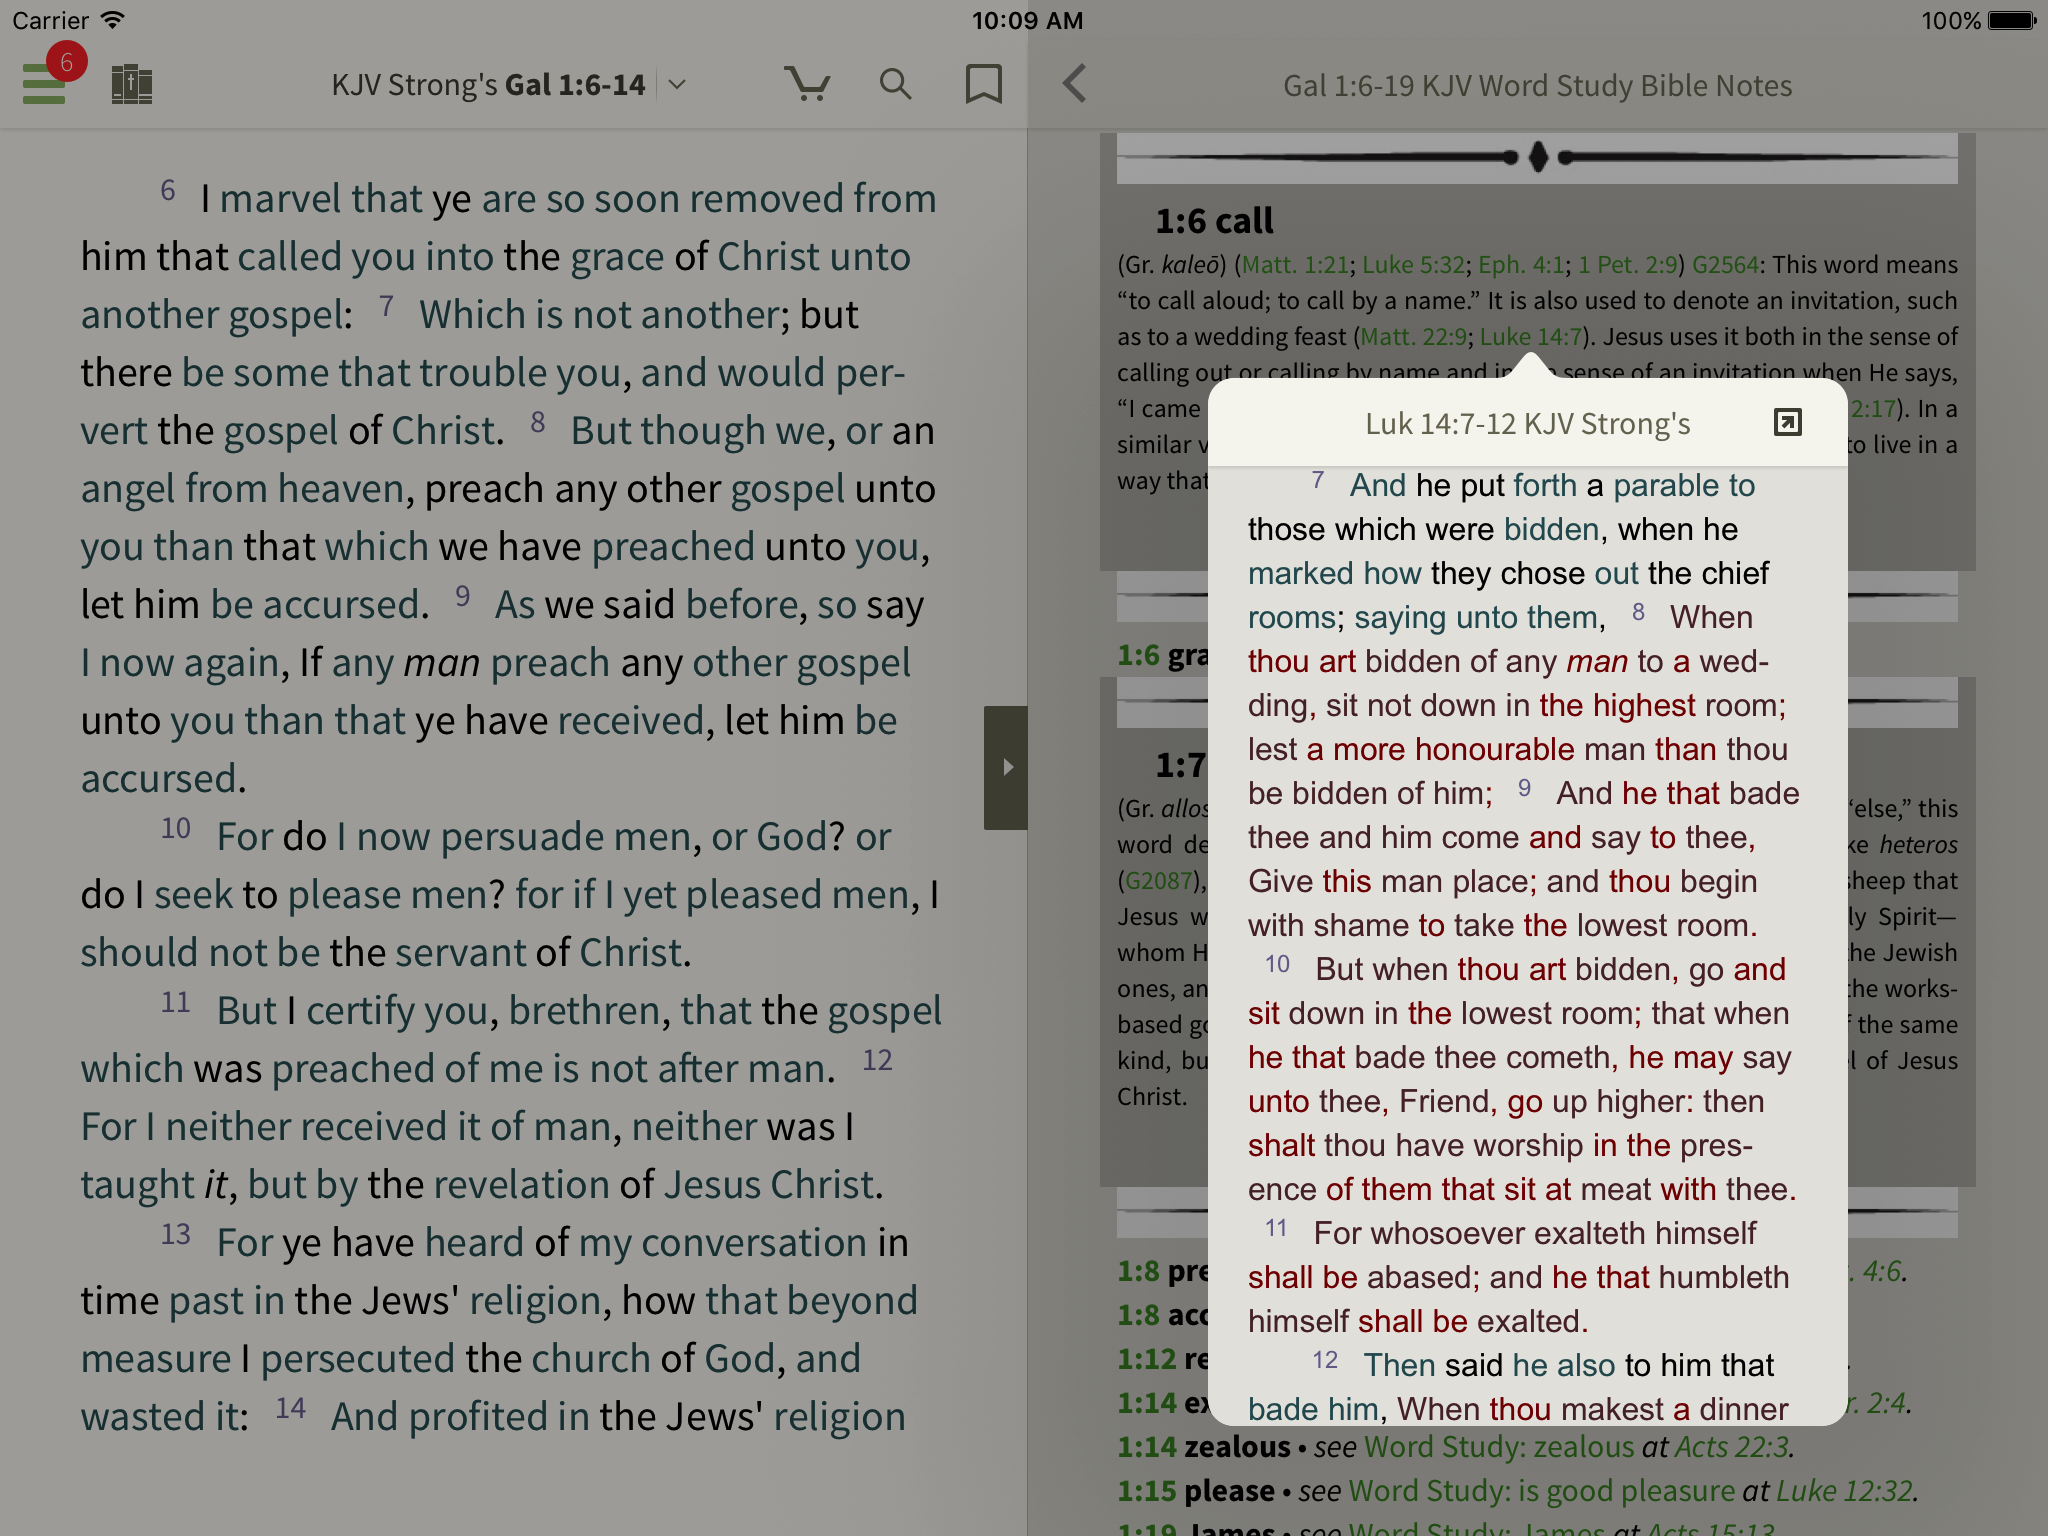The height and width of the screenshot is (1536, 2048).
Task: Bookmark the current passage
Action: (983, 84)
